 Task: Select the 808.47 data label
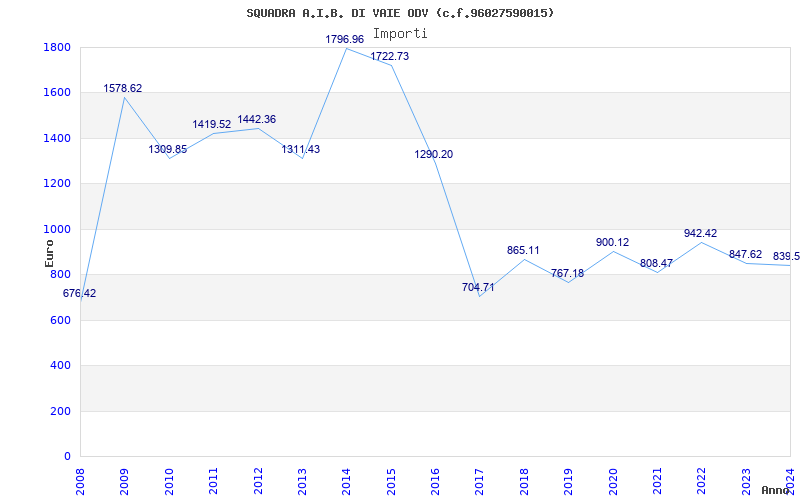656,264
